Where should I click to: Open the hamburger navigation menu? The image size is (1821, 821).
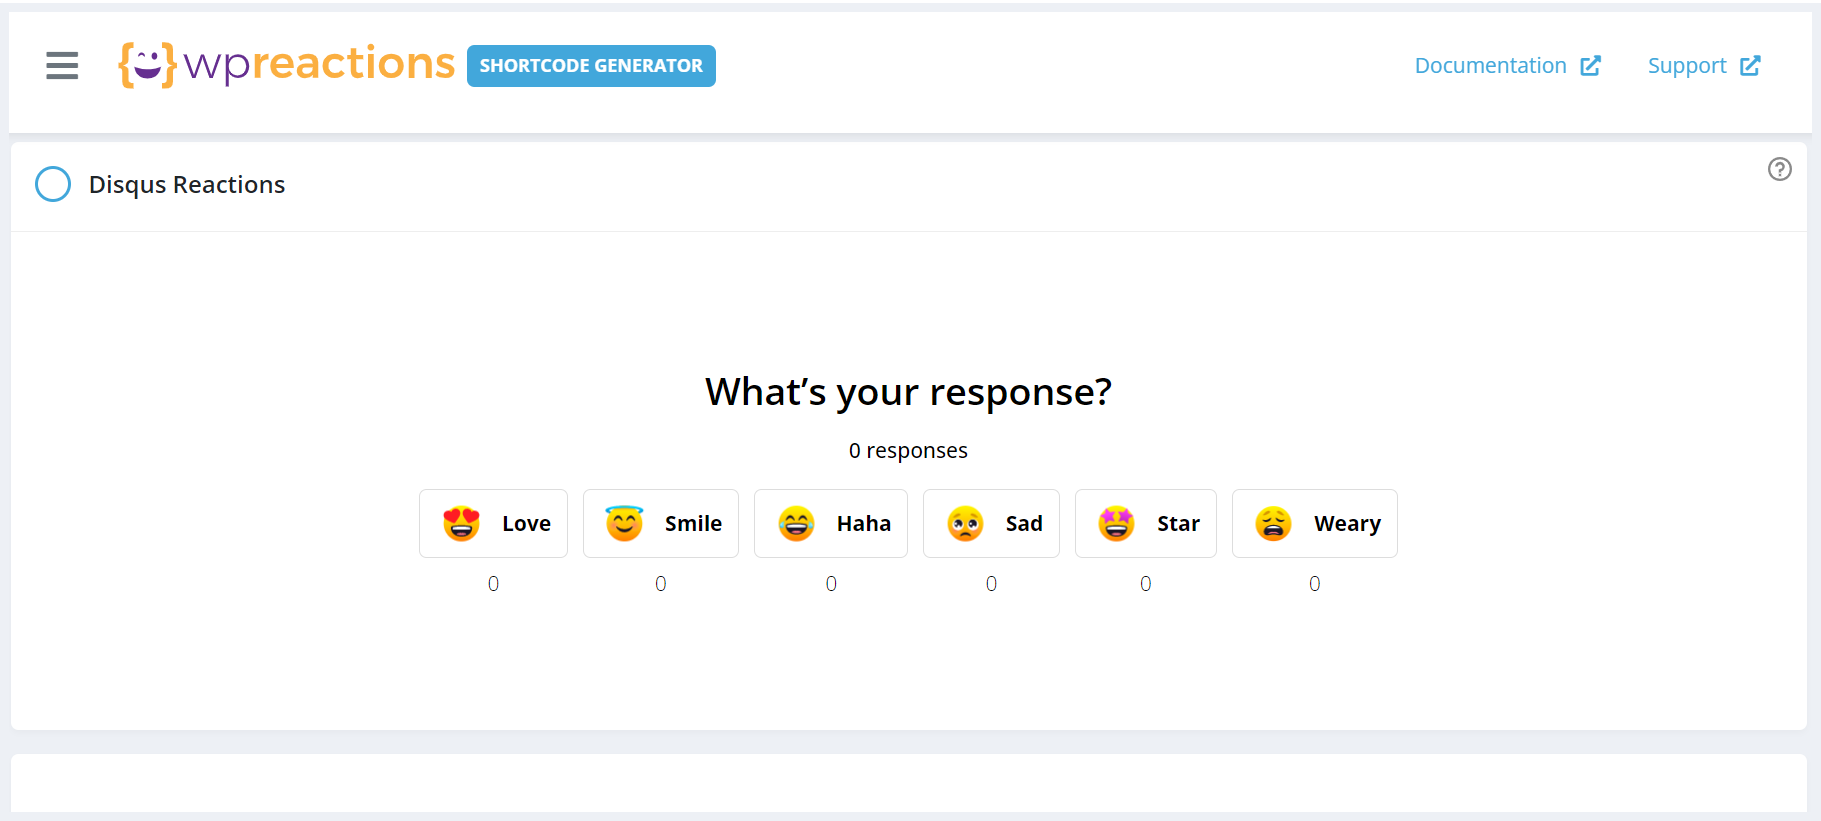[x=61, y=65]
